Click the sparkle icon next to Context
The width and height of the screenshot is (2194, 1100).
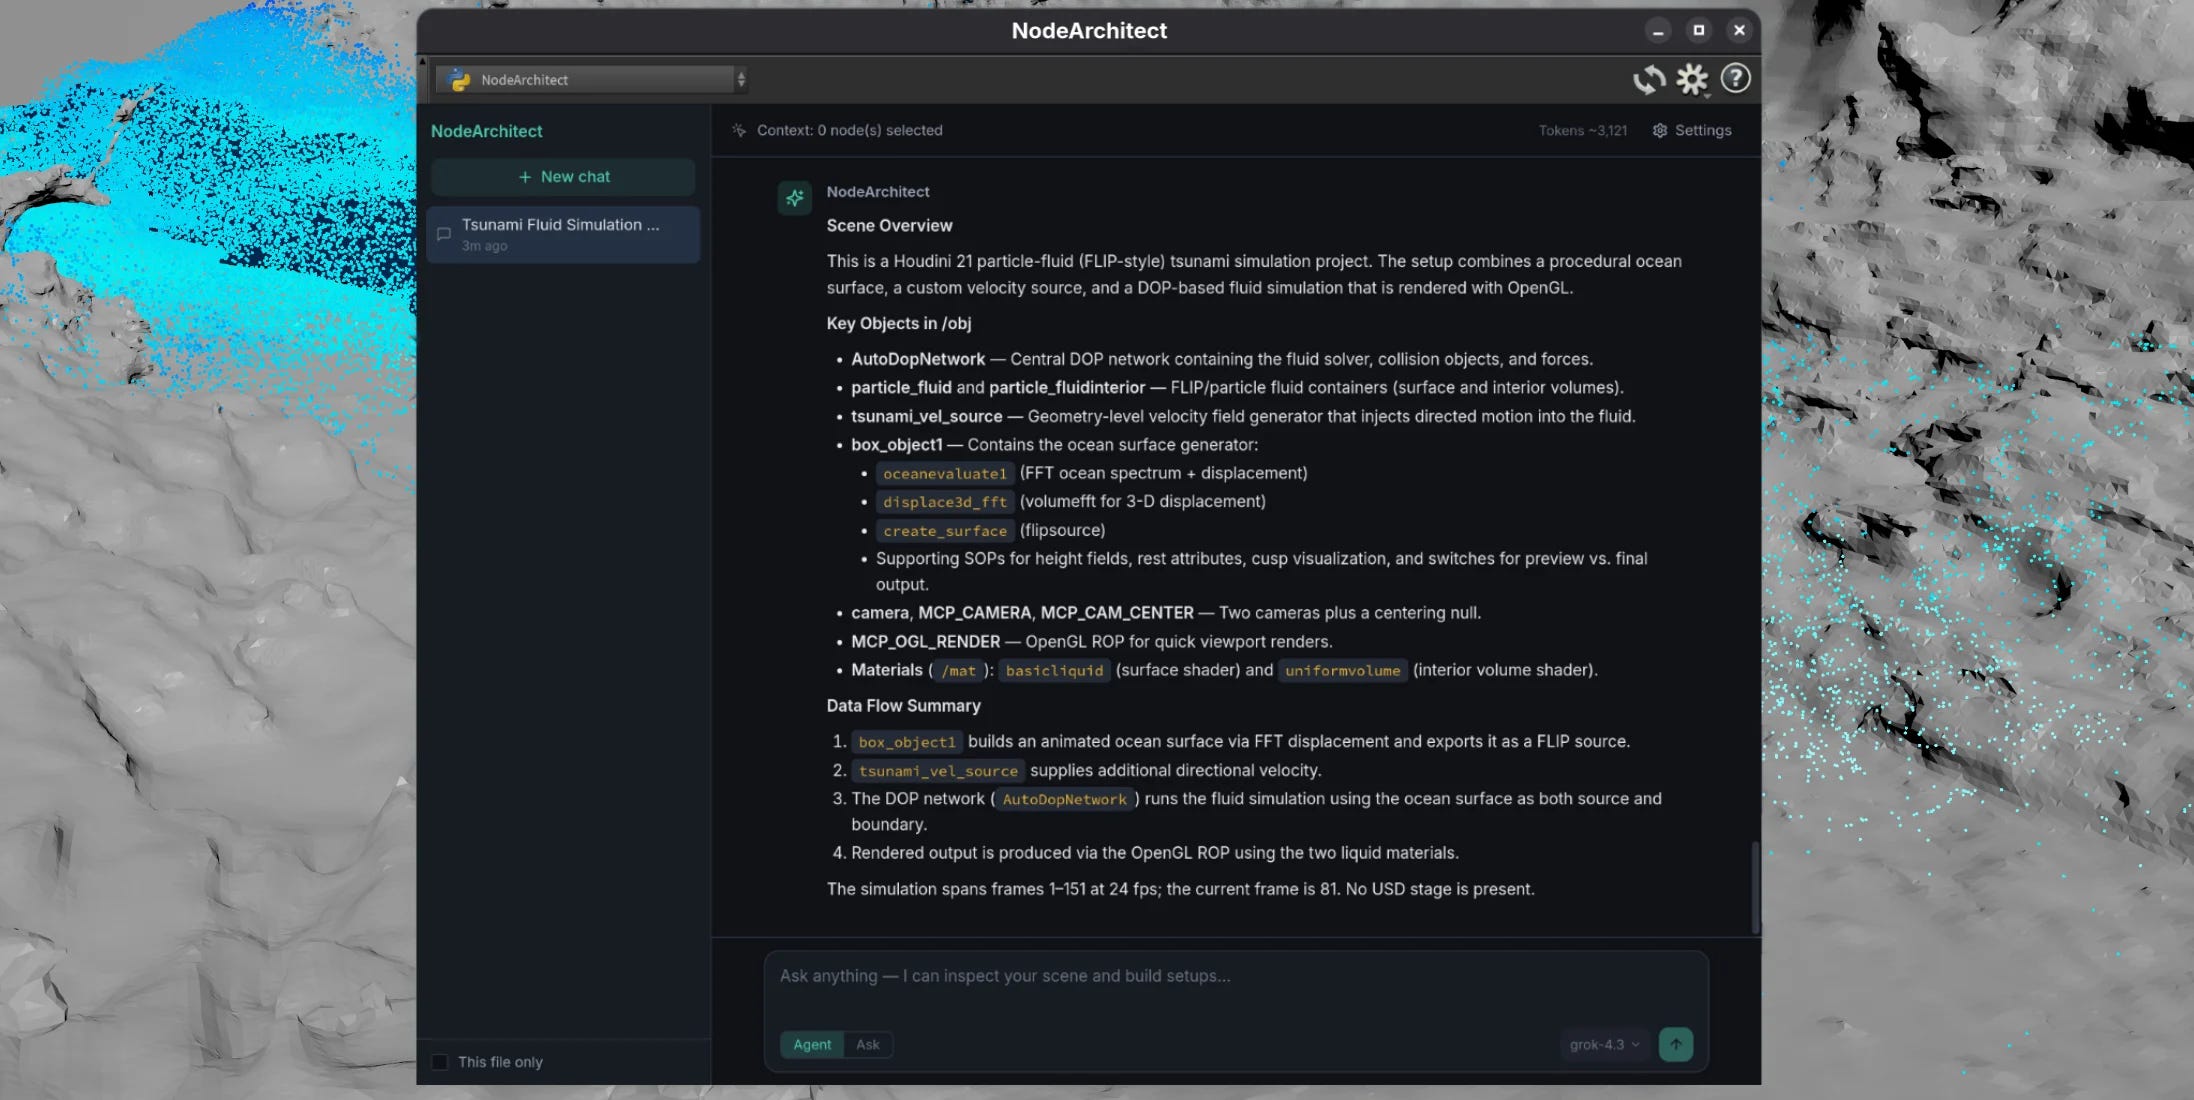point(739,130)
